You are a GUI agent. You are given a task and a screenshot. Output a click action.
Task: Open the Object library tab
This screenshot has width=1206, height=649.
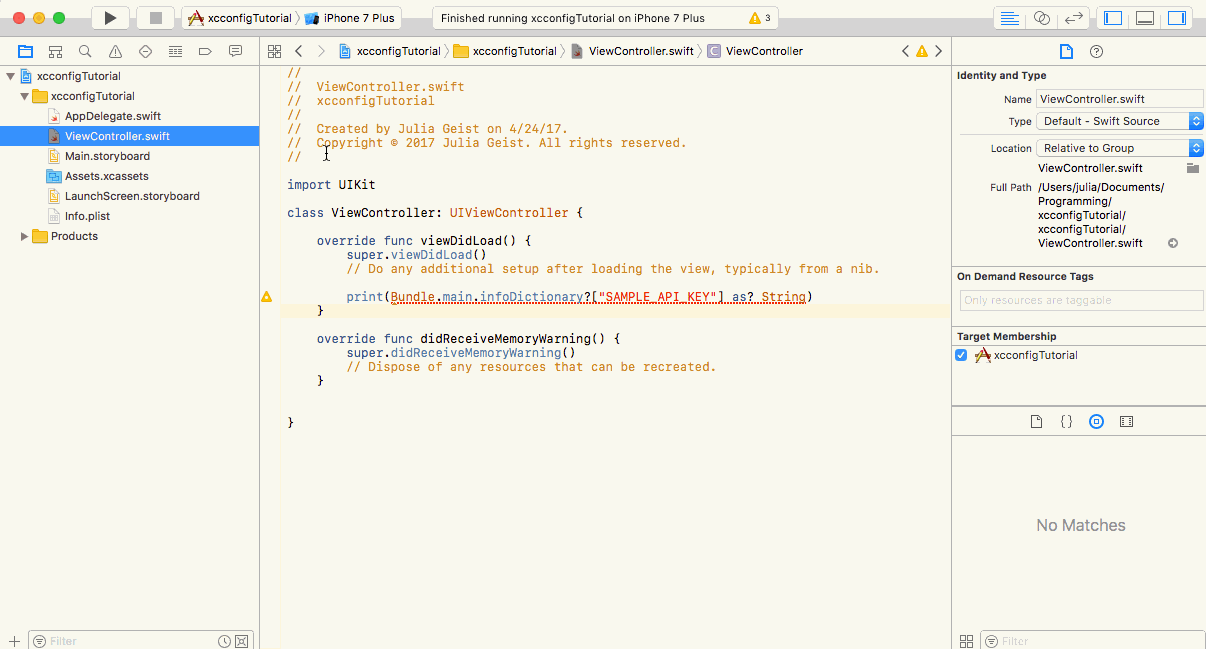(1096, 422)
